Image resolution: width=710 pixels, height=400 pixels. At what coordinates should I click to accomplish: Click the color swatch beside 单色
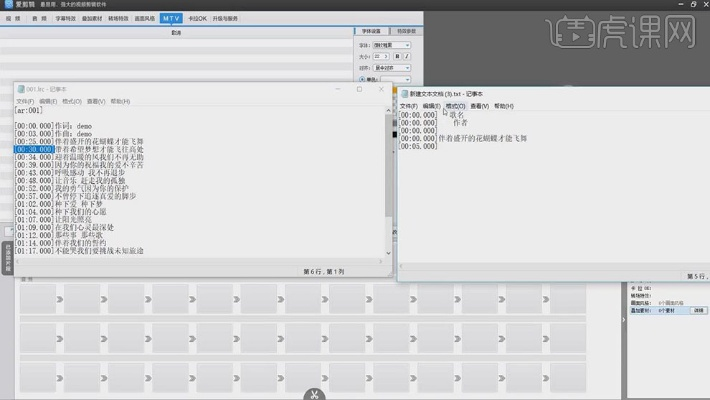pyautogui.click(x=394, y=79)
